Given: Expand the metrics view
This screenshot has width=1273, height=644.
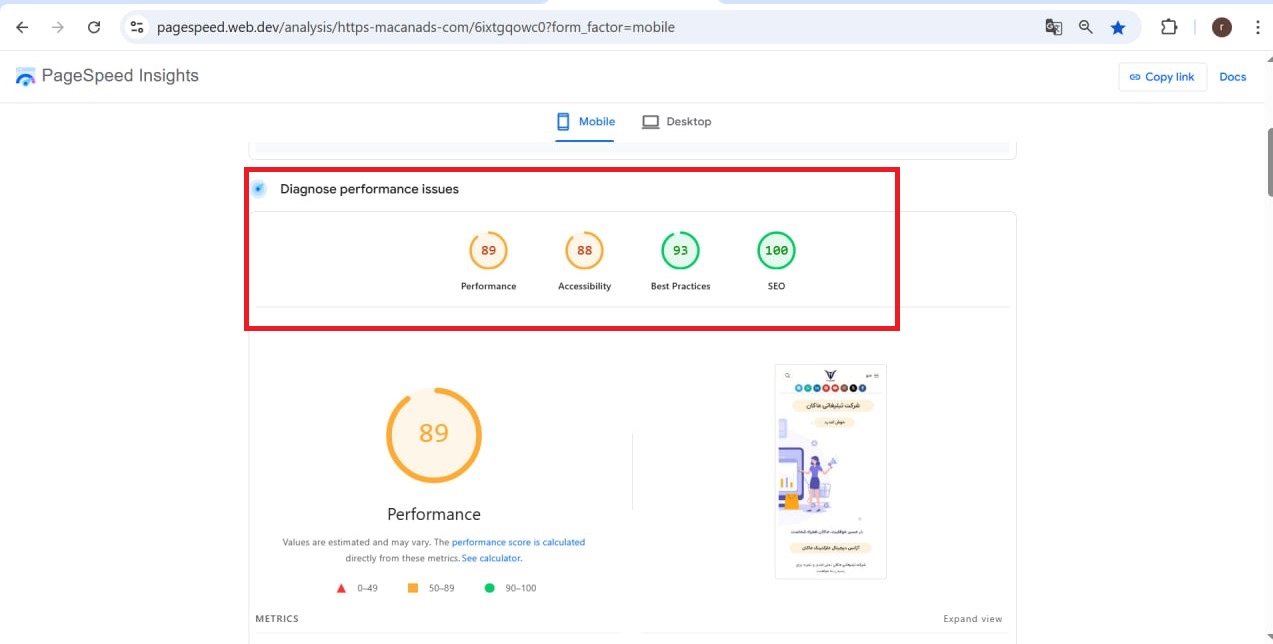Looking at the screenshot, I should click(972, 619).
